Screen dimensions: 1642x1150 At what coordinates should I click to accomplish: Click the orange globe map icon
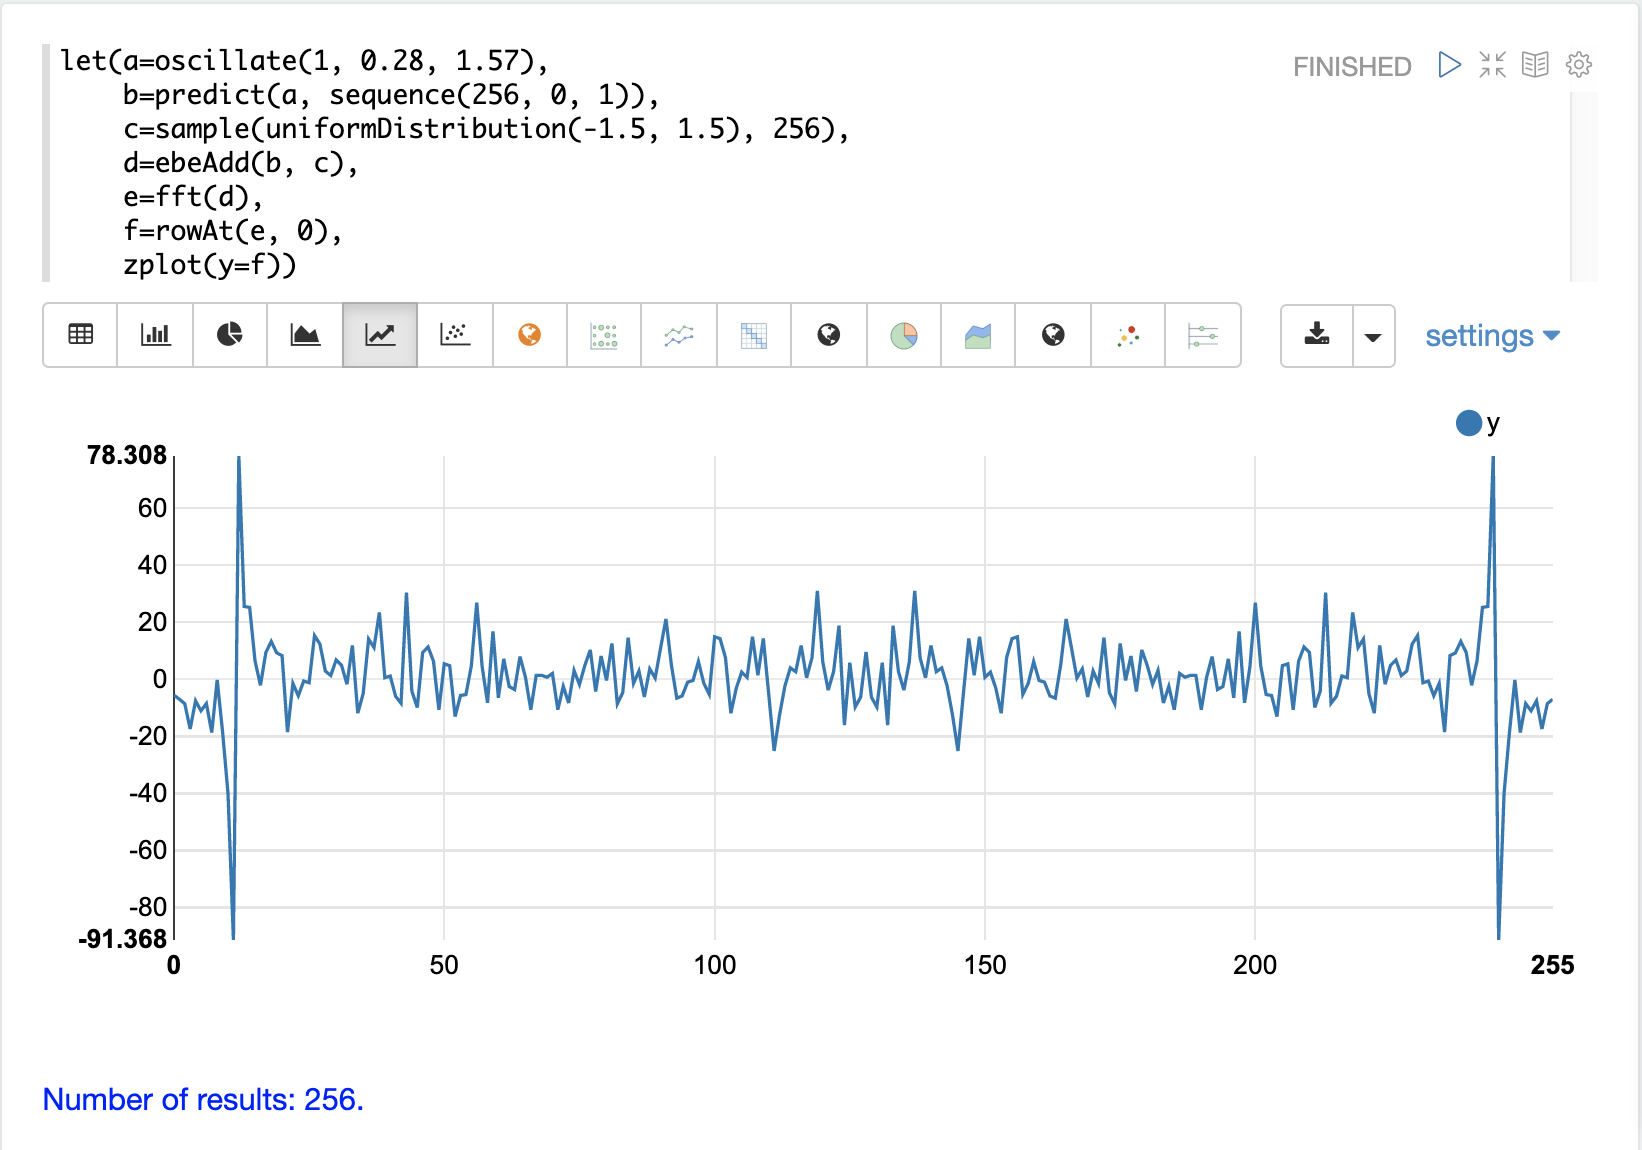tap(530, 335)
